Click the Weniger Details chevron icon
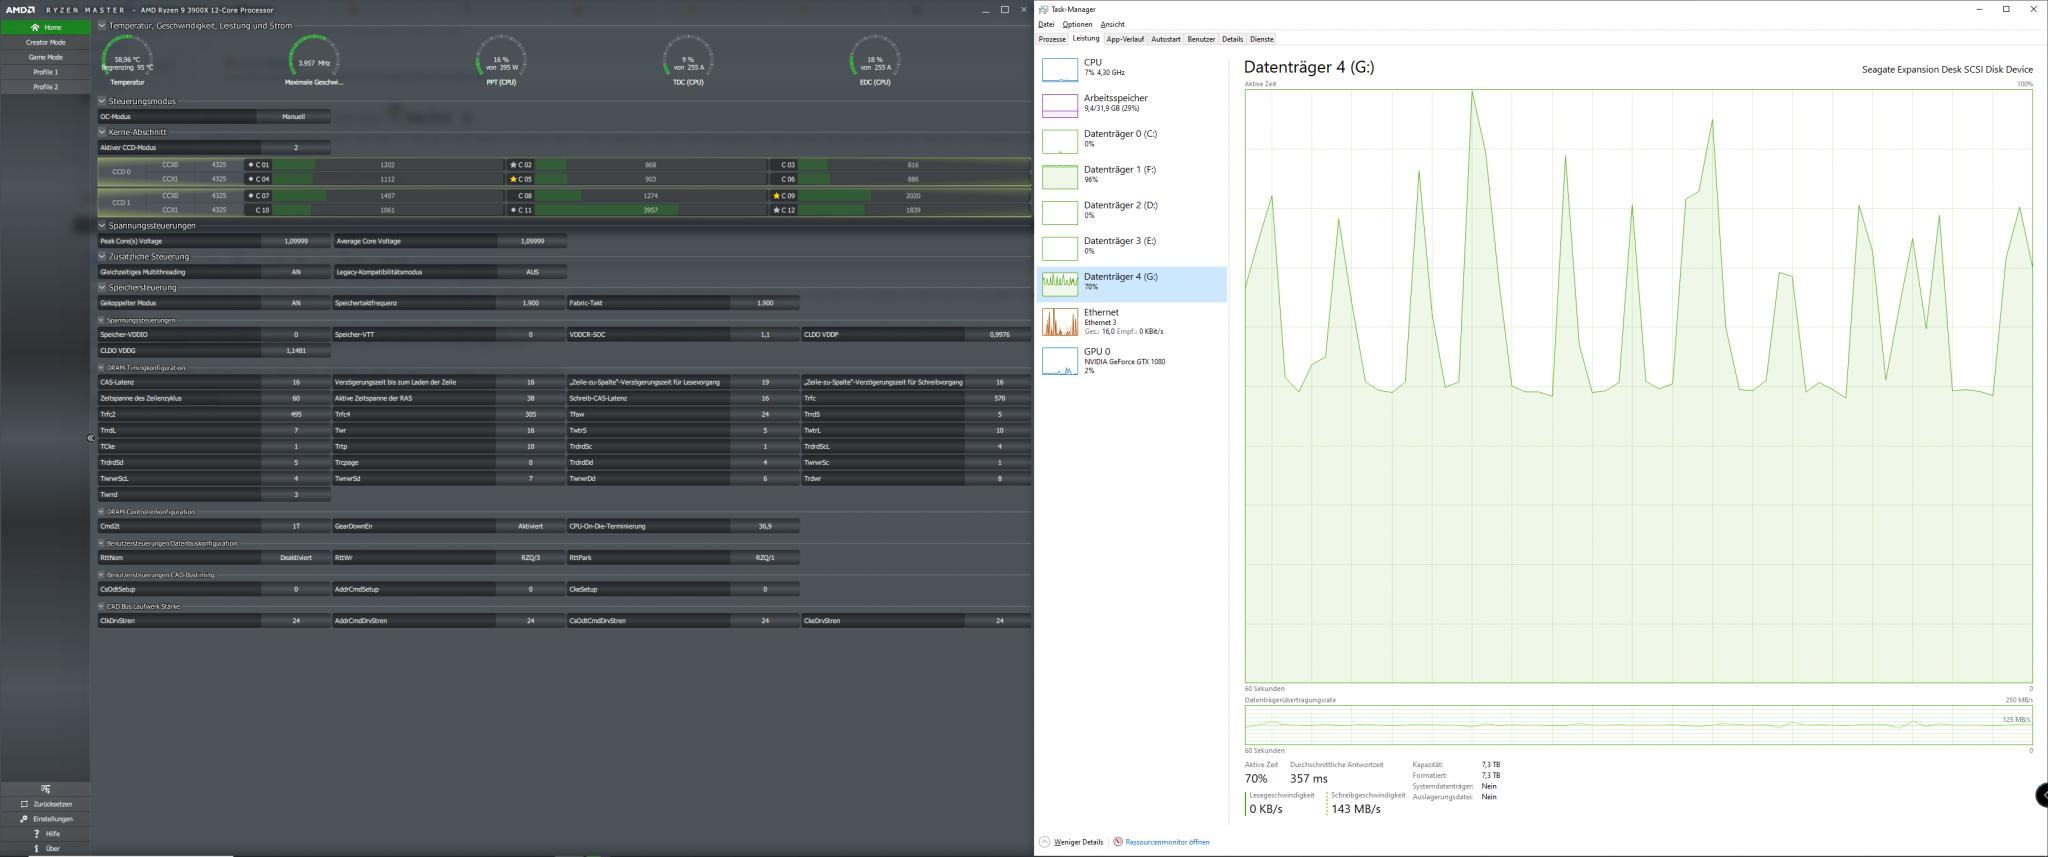The height and width of the screenshot is (857, 2048). [x=1044, y=842]
